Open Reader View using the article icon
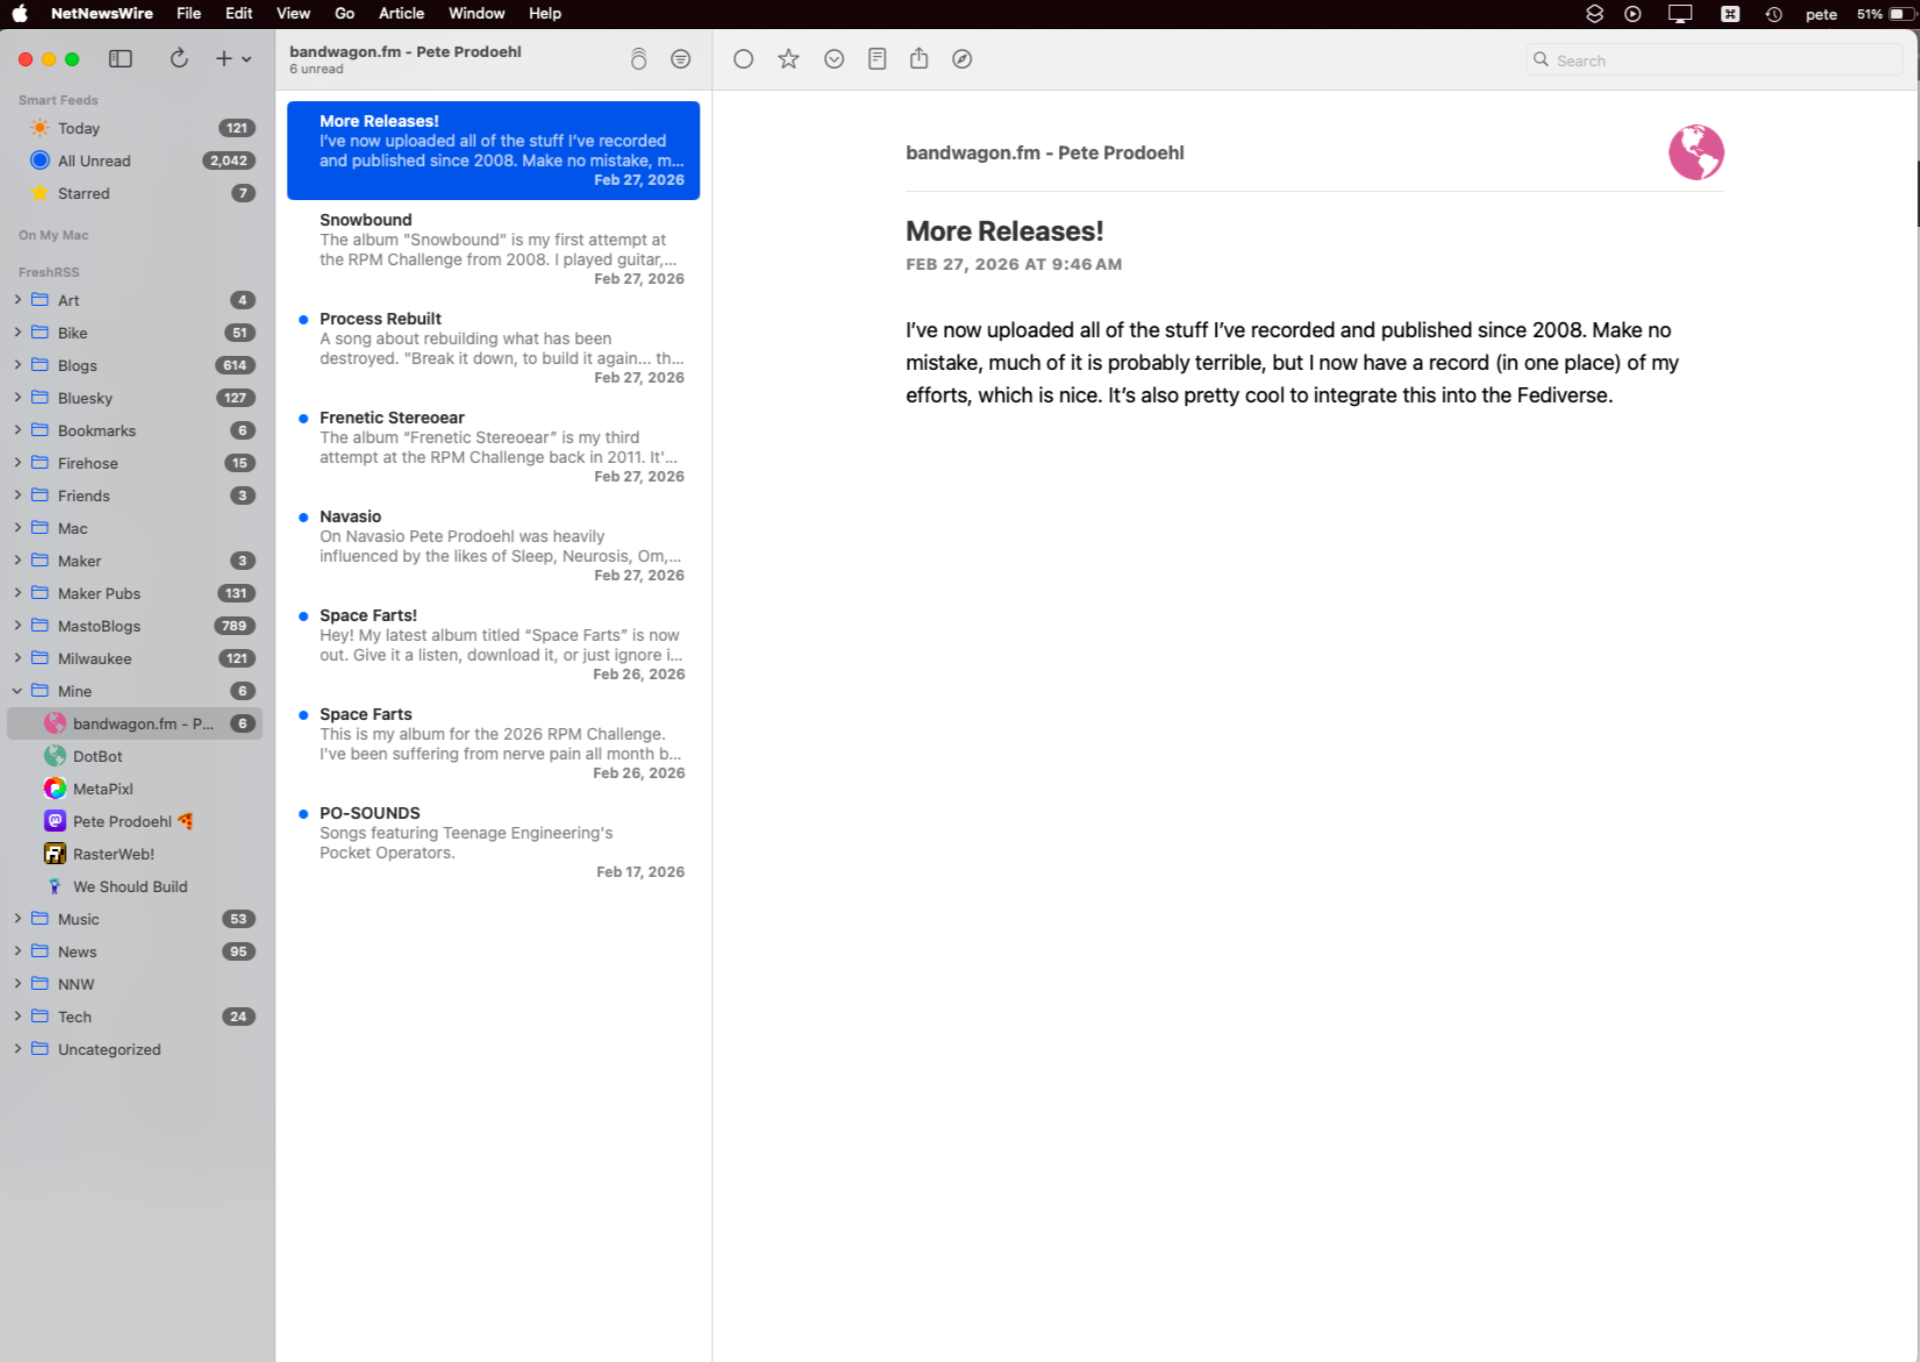 (877, 58)
